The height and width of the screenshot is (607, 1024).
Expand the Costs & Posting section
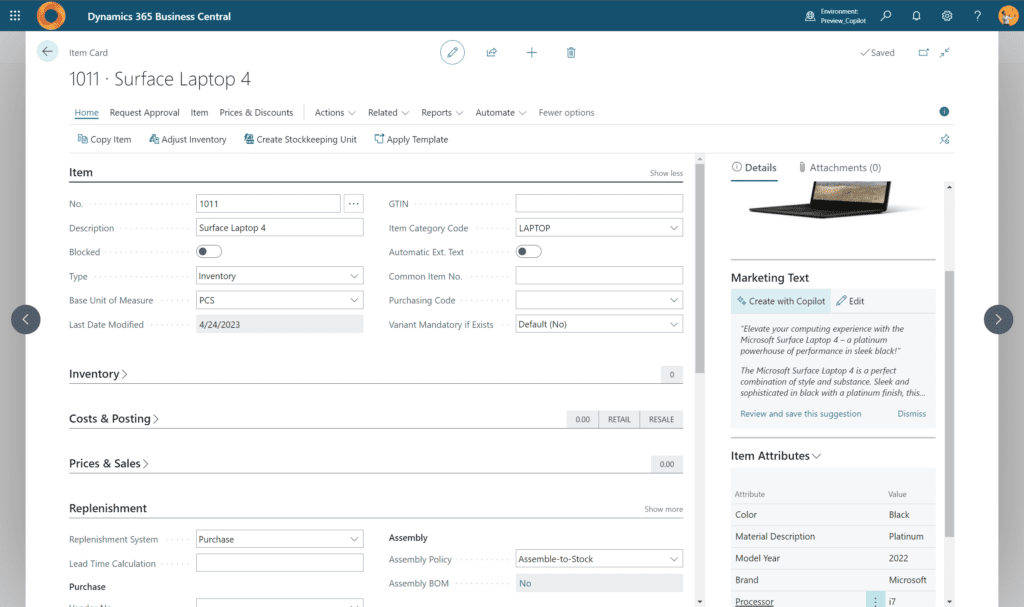click(113, 418)
